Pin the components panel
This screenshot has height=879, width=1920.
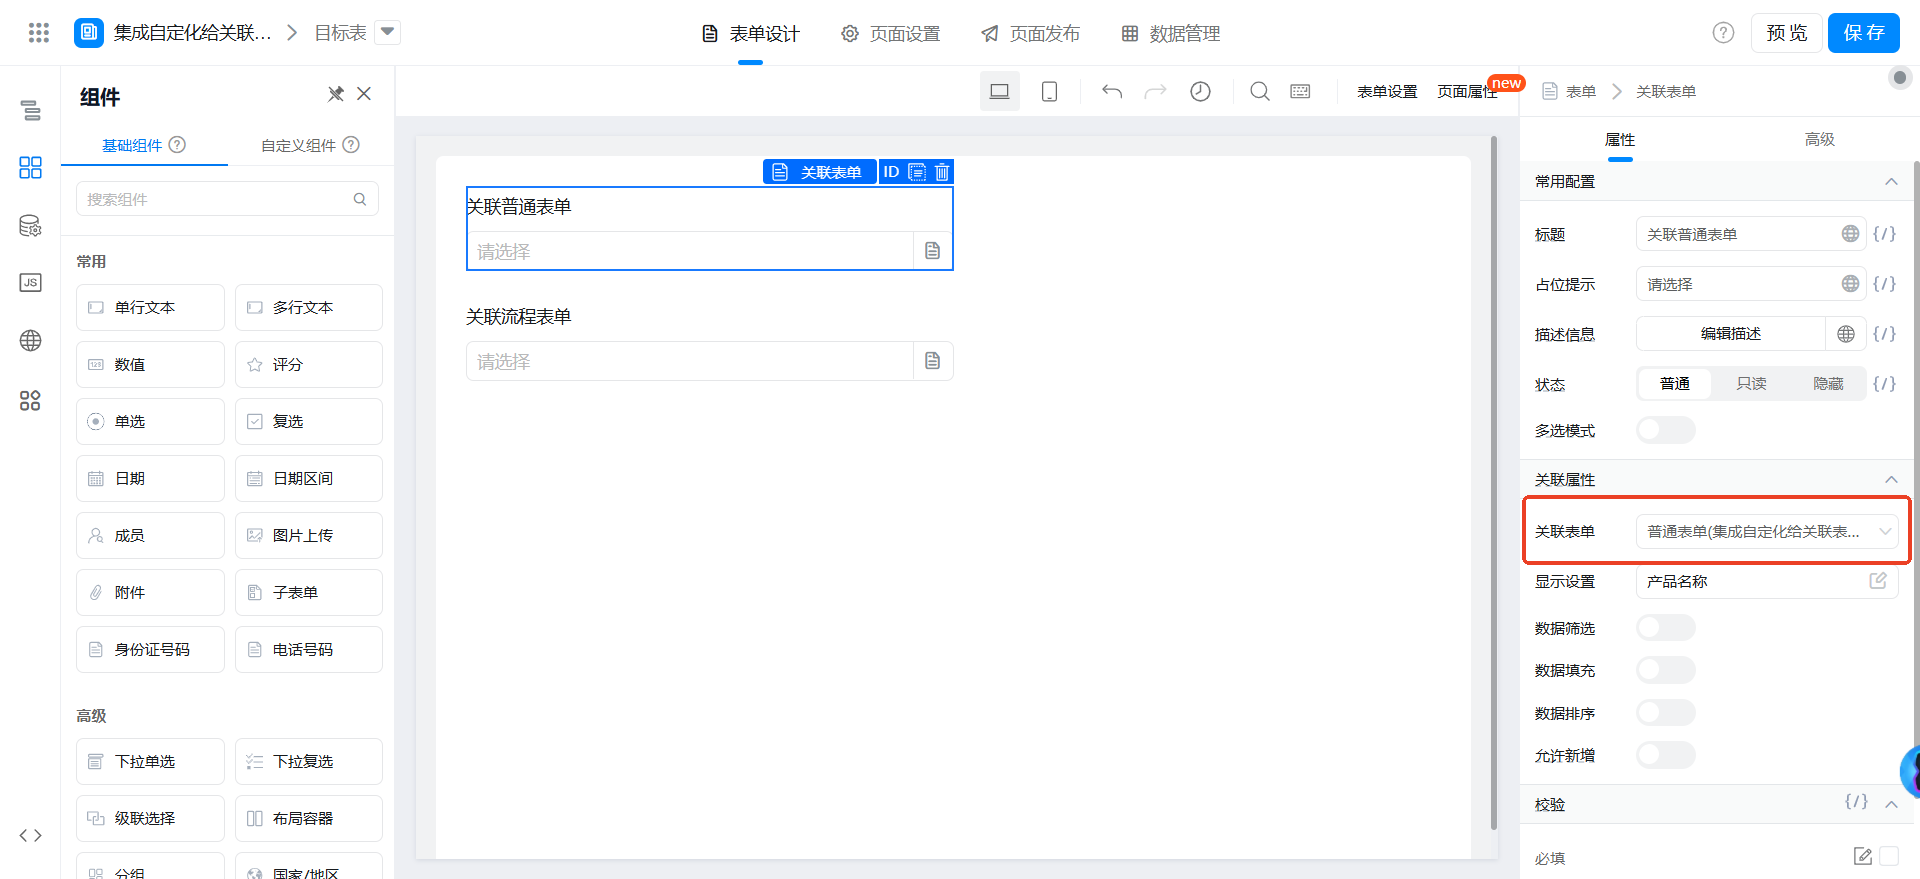pos(336,94)
